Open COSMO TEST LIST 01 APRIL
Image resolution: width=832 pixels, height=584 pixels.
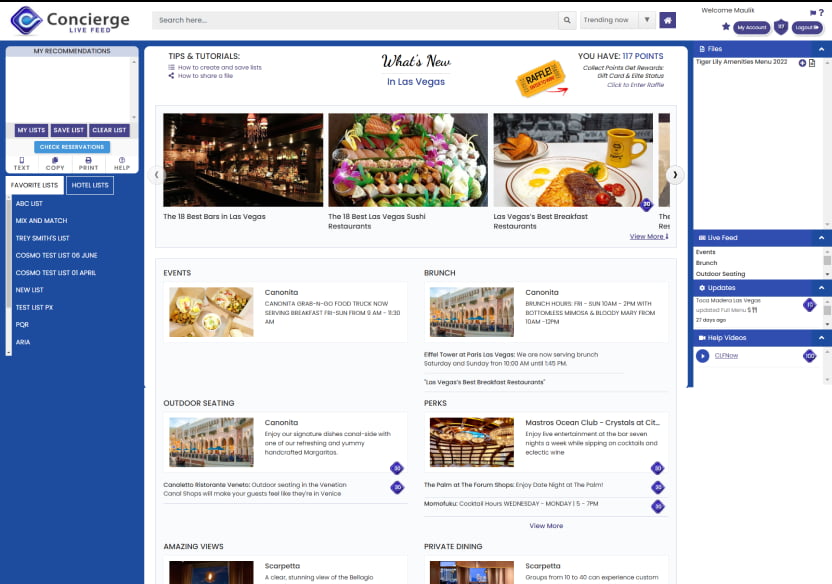pos(56,273)
